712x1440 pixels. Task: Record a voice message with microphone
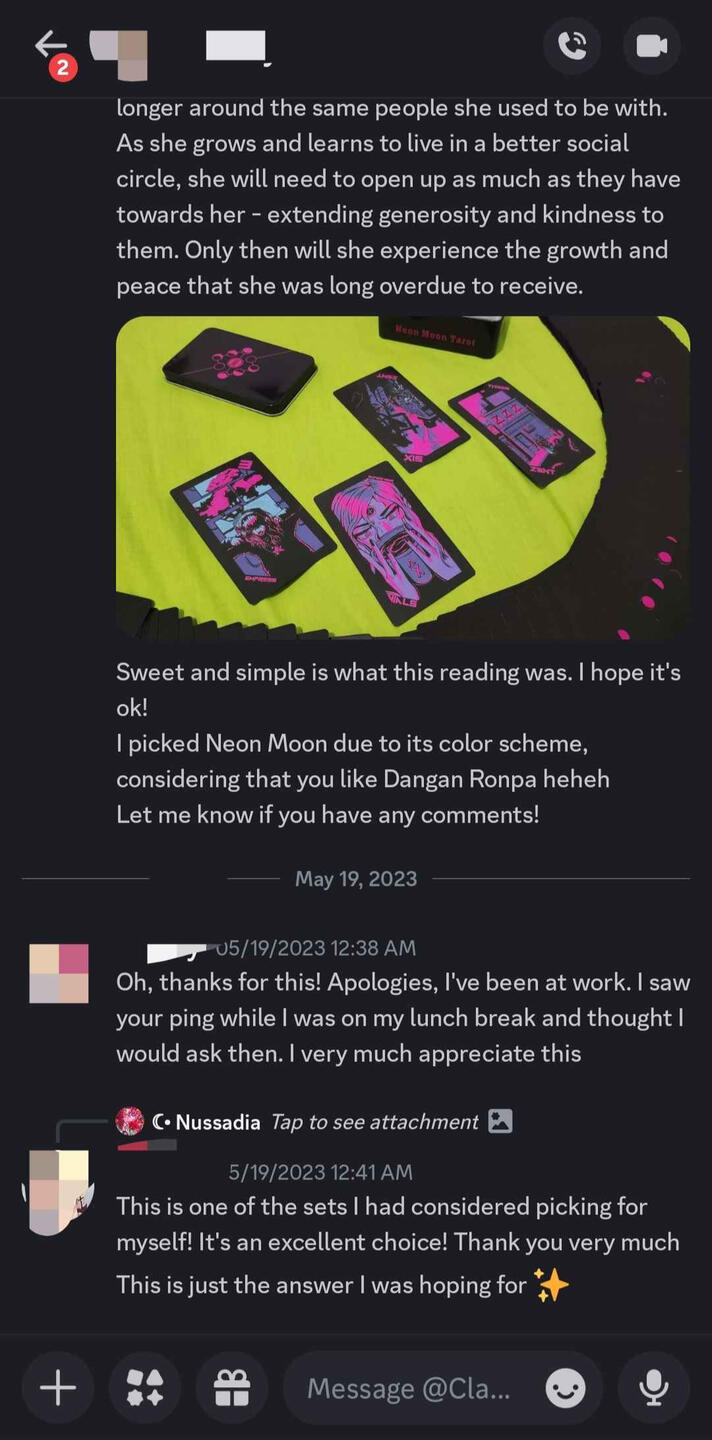tap(654, 1388)
